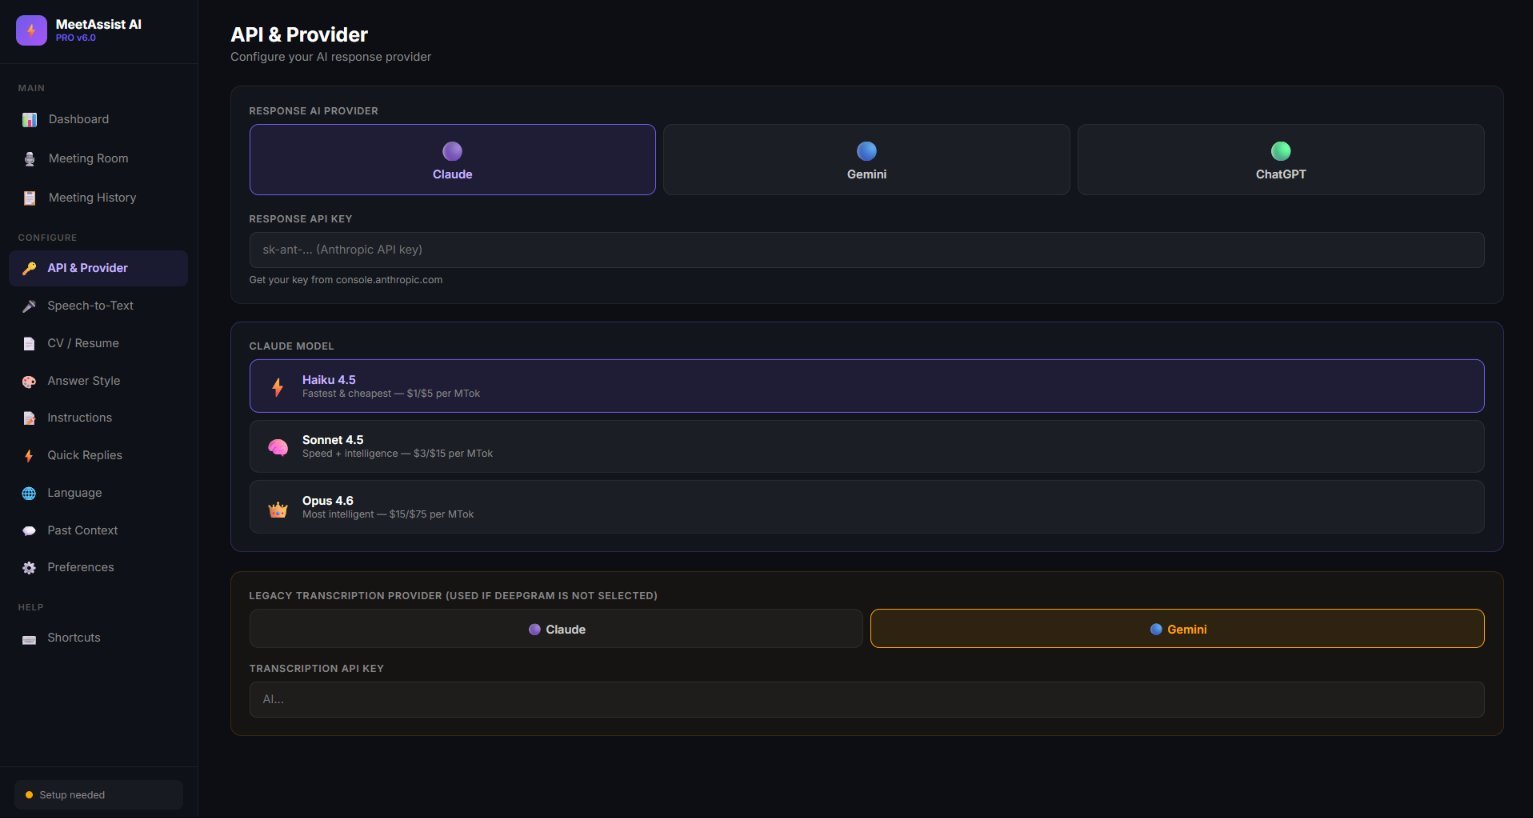Click the Quick Replies lightning icon

(29, 456)
